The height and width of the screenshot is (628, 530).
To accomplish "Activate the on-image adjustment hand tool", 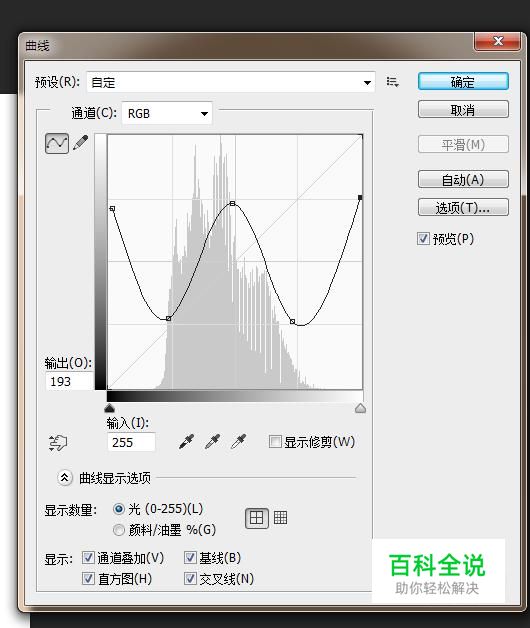I will click(x=58, y=443).
